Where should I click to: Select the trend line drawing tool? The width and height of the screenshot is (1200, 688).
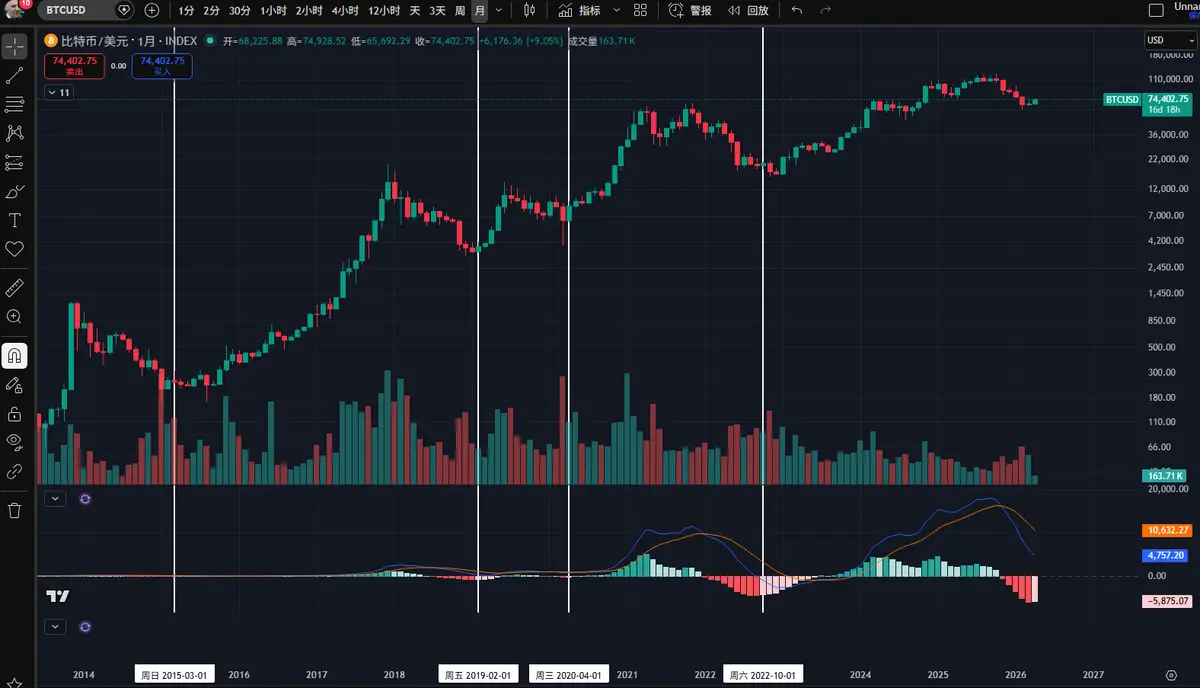(x=15, y=75)
